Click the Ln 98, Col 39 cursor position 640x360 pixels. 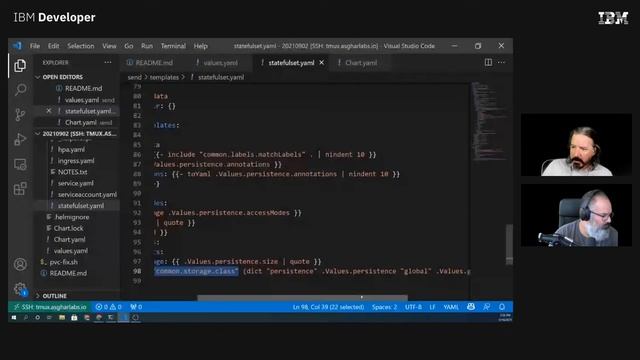tap(328, 307)
